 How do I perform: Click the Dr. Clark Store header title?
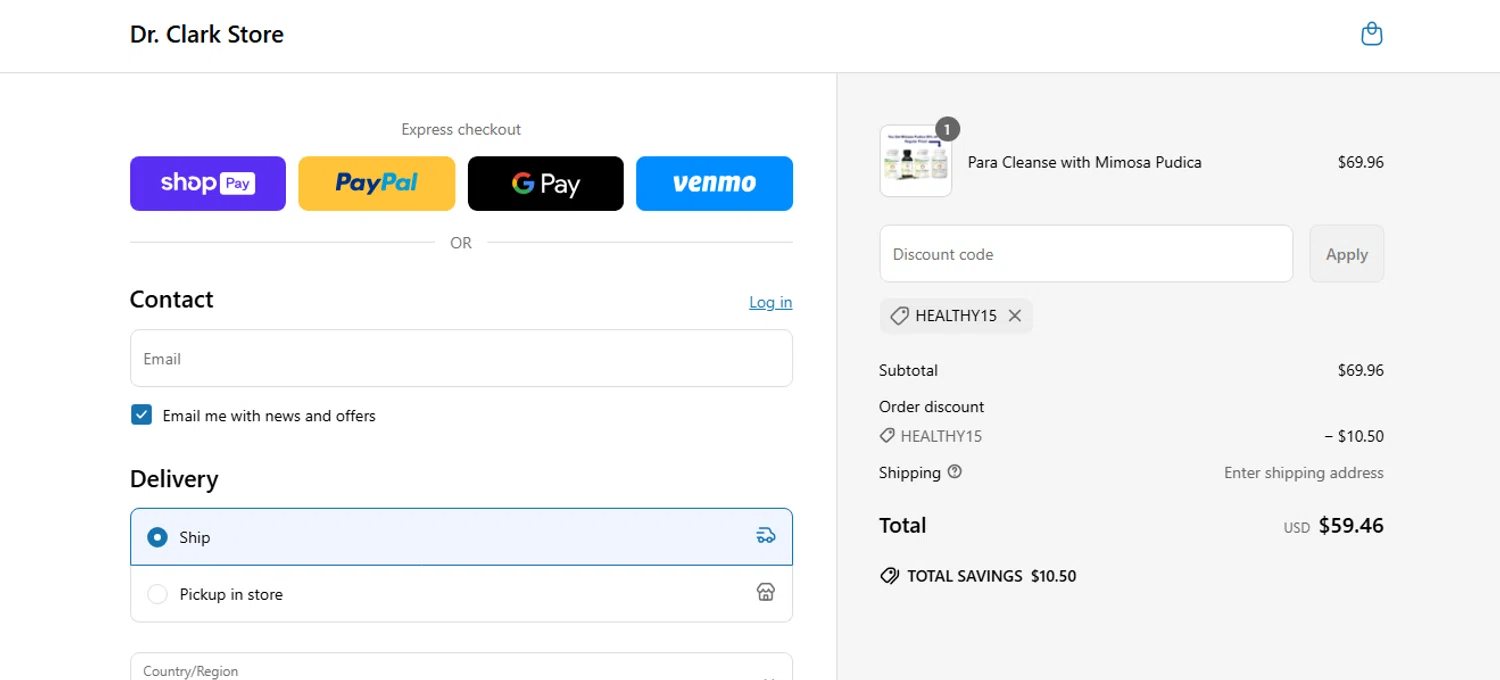click(x=207, y=34)
